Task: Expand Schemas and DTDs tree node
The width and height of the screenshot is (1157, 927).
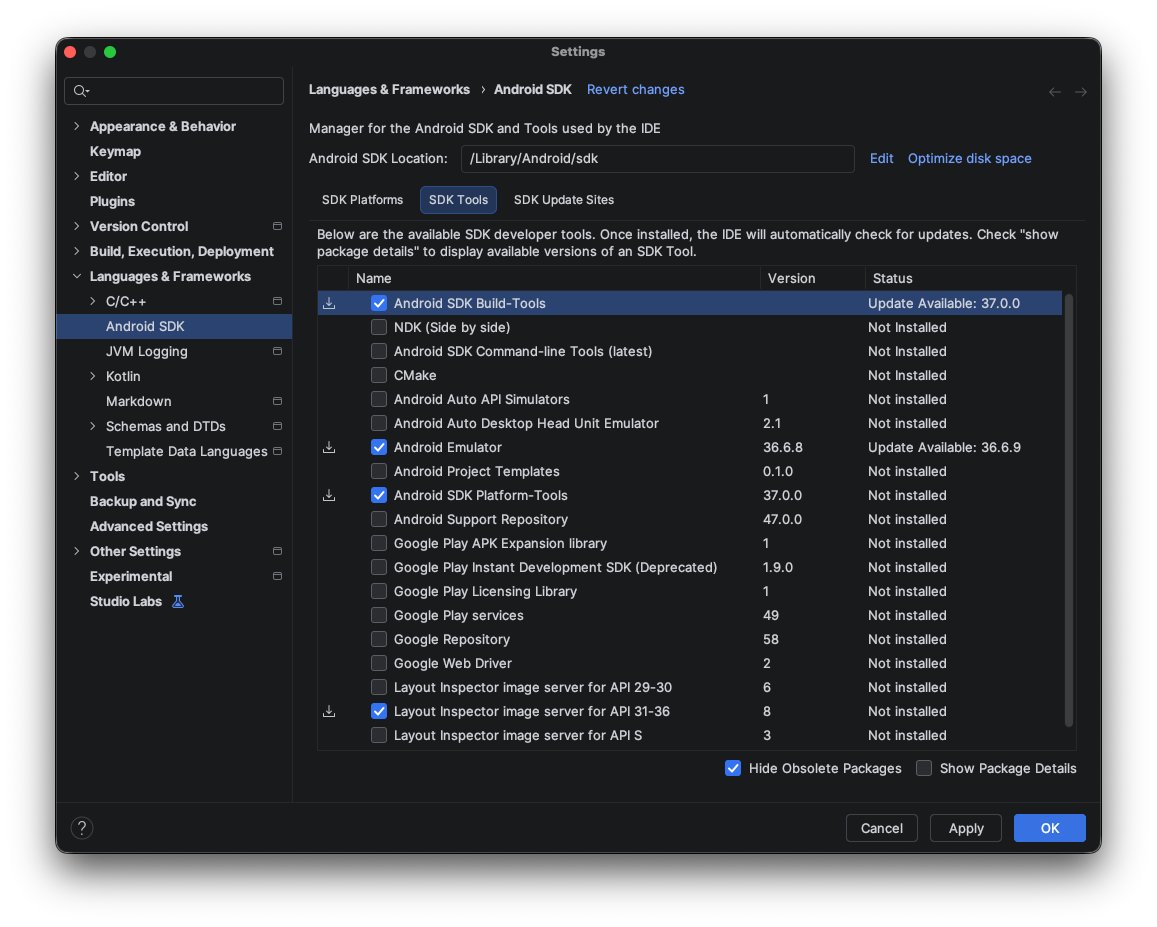Action: click(92, 427)
